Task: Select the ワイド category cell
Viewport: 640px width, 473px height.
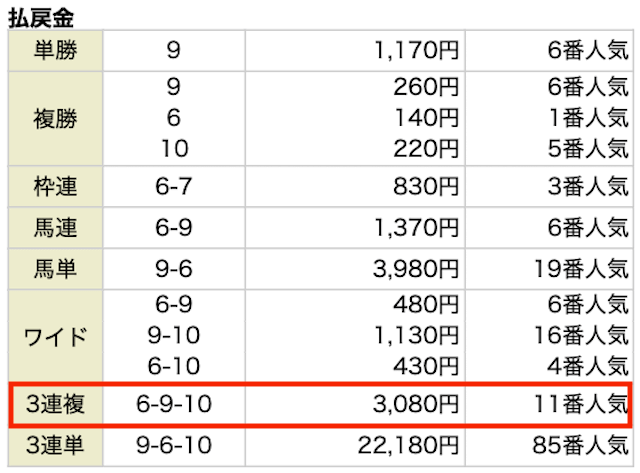Action: [56, 337]
